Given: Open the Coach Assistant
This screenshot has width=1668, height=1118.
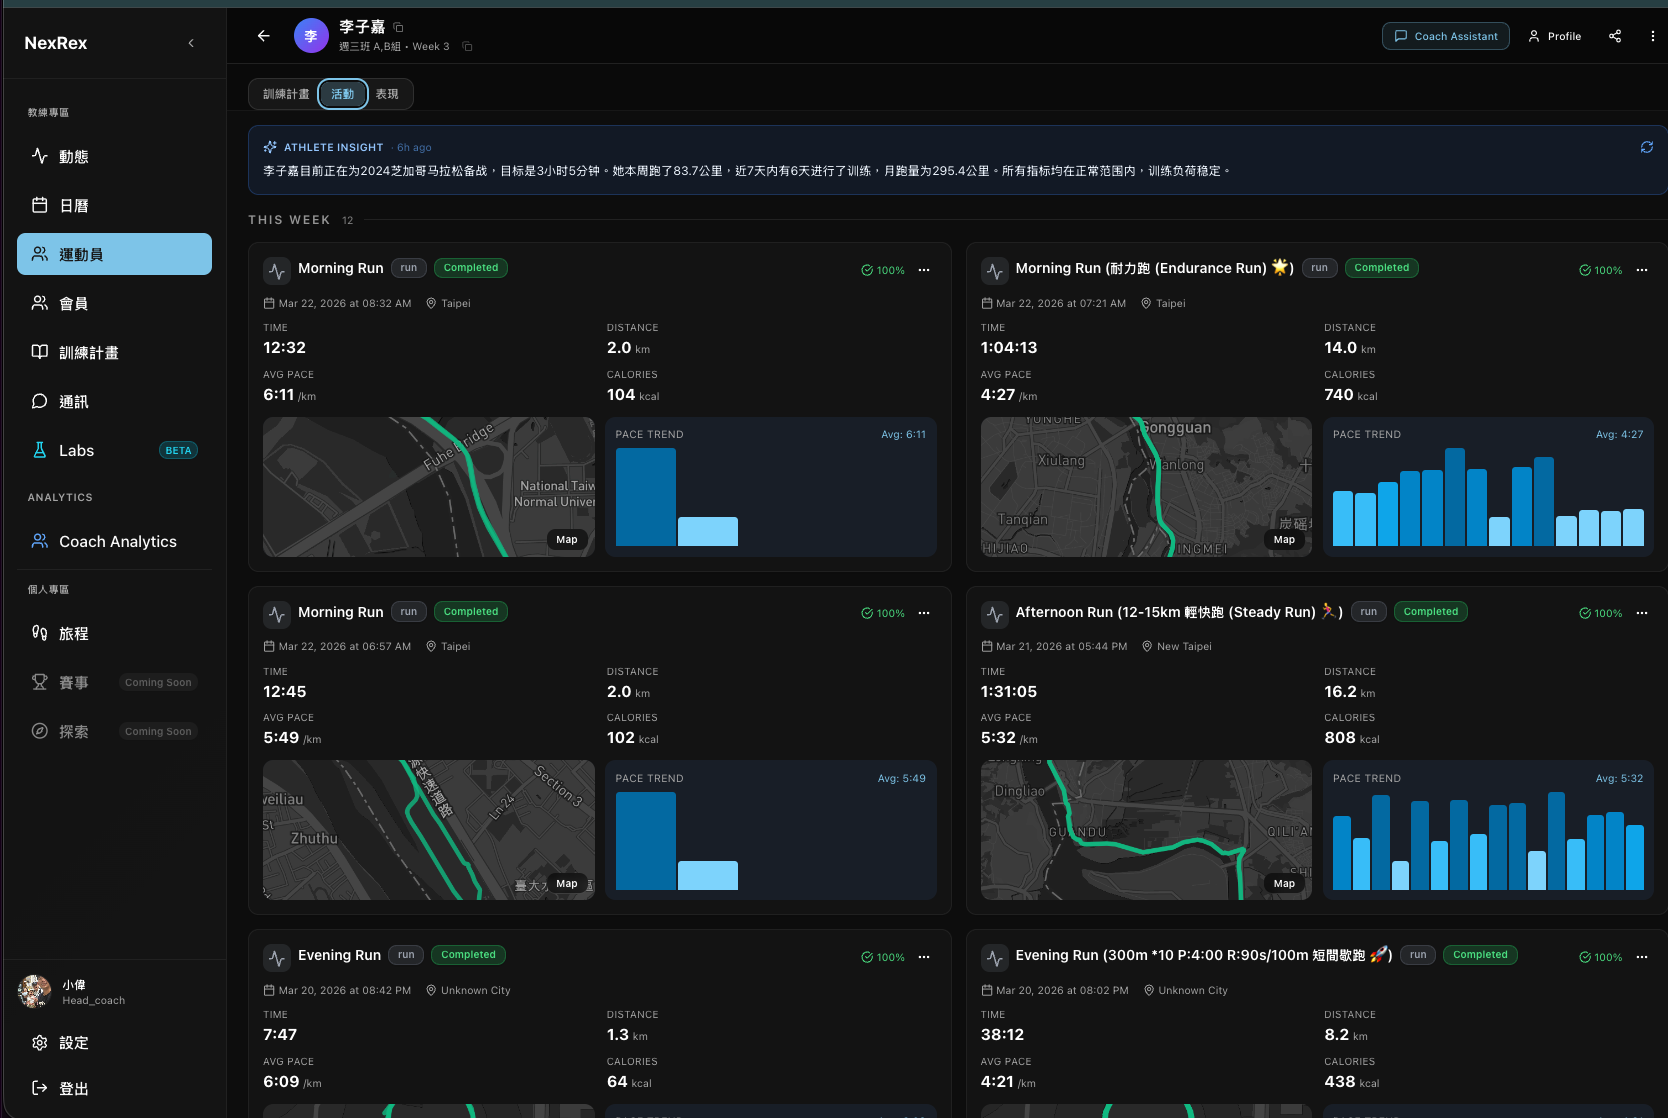Looking at the screenshot, I should pos(1445,35).
